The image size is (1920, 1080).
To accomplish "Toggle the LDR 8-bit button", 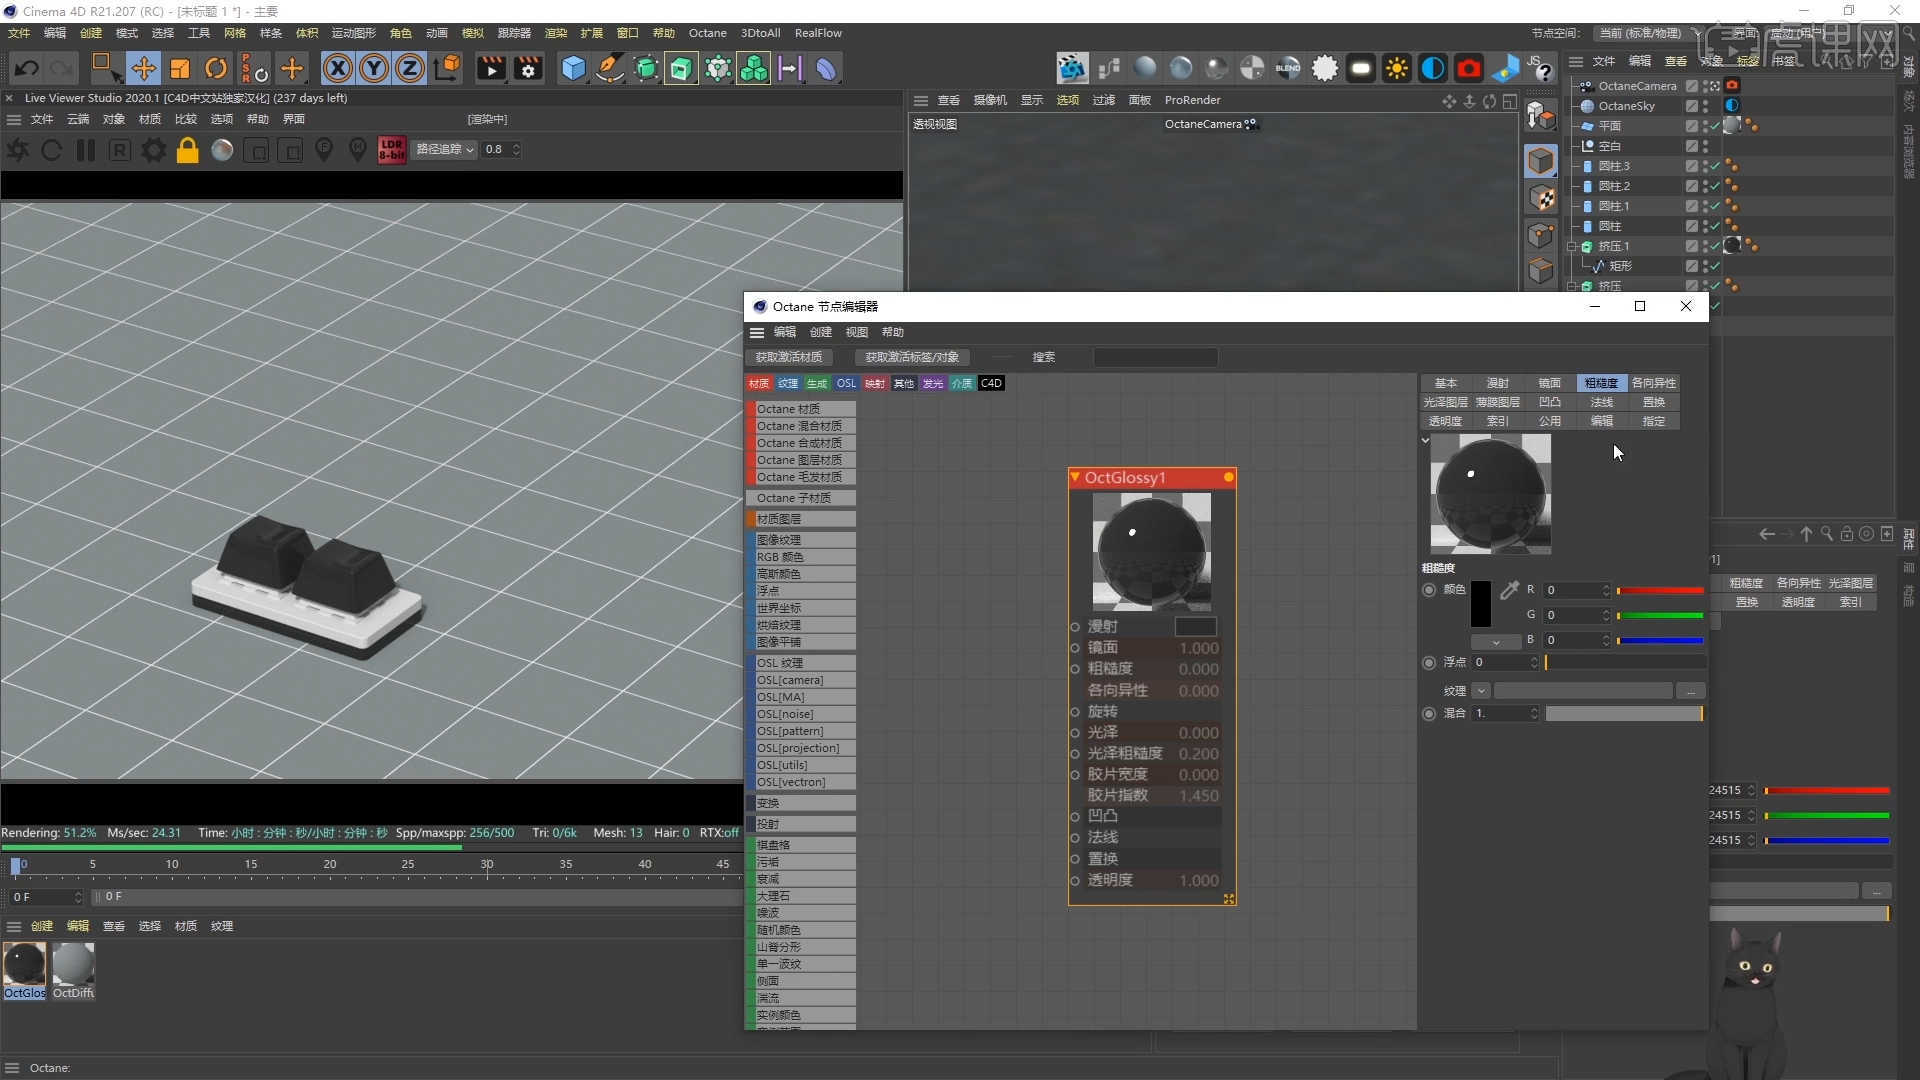I will tap(391, 150).
